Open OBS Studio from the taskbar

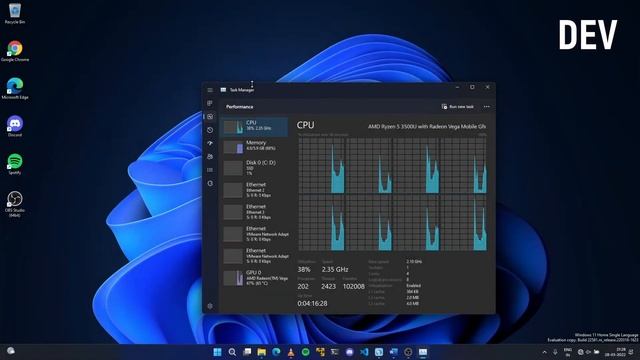point(408,352)
